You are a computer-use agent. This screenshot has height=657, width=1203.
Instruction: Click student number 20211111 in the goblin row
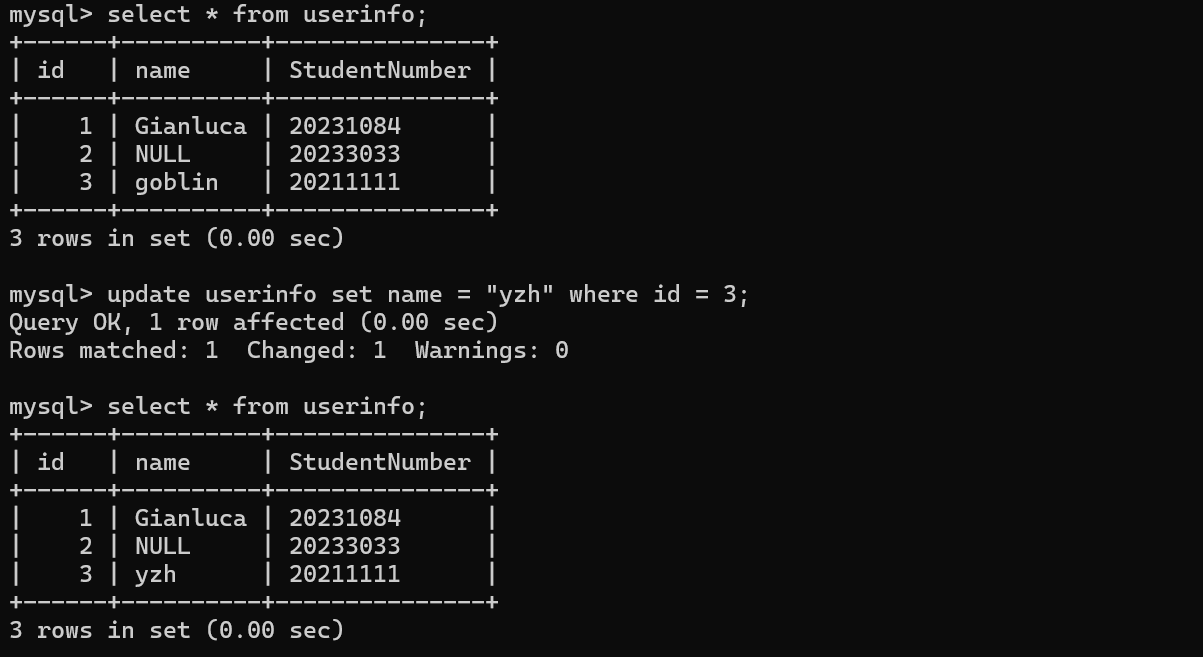[344, 182]
